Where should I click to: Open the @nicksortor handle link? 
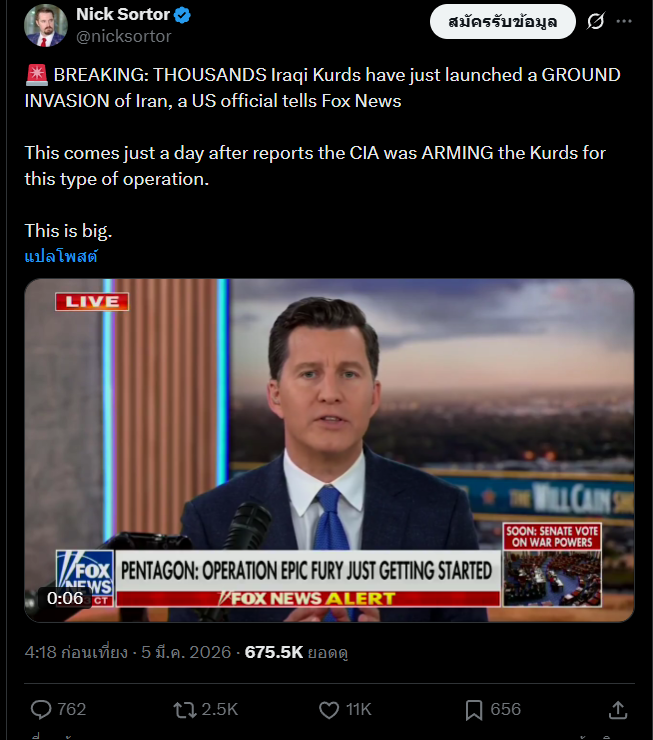124,36
